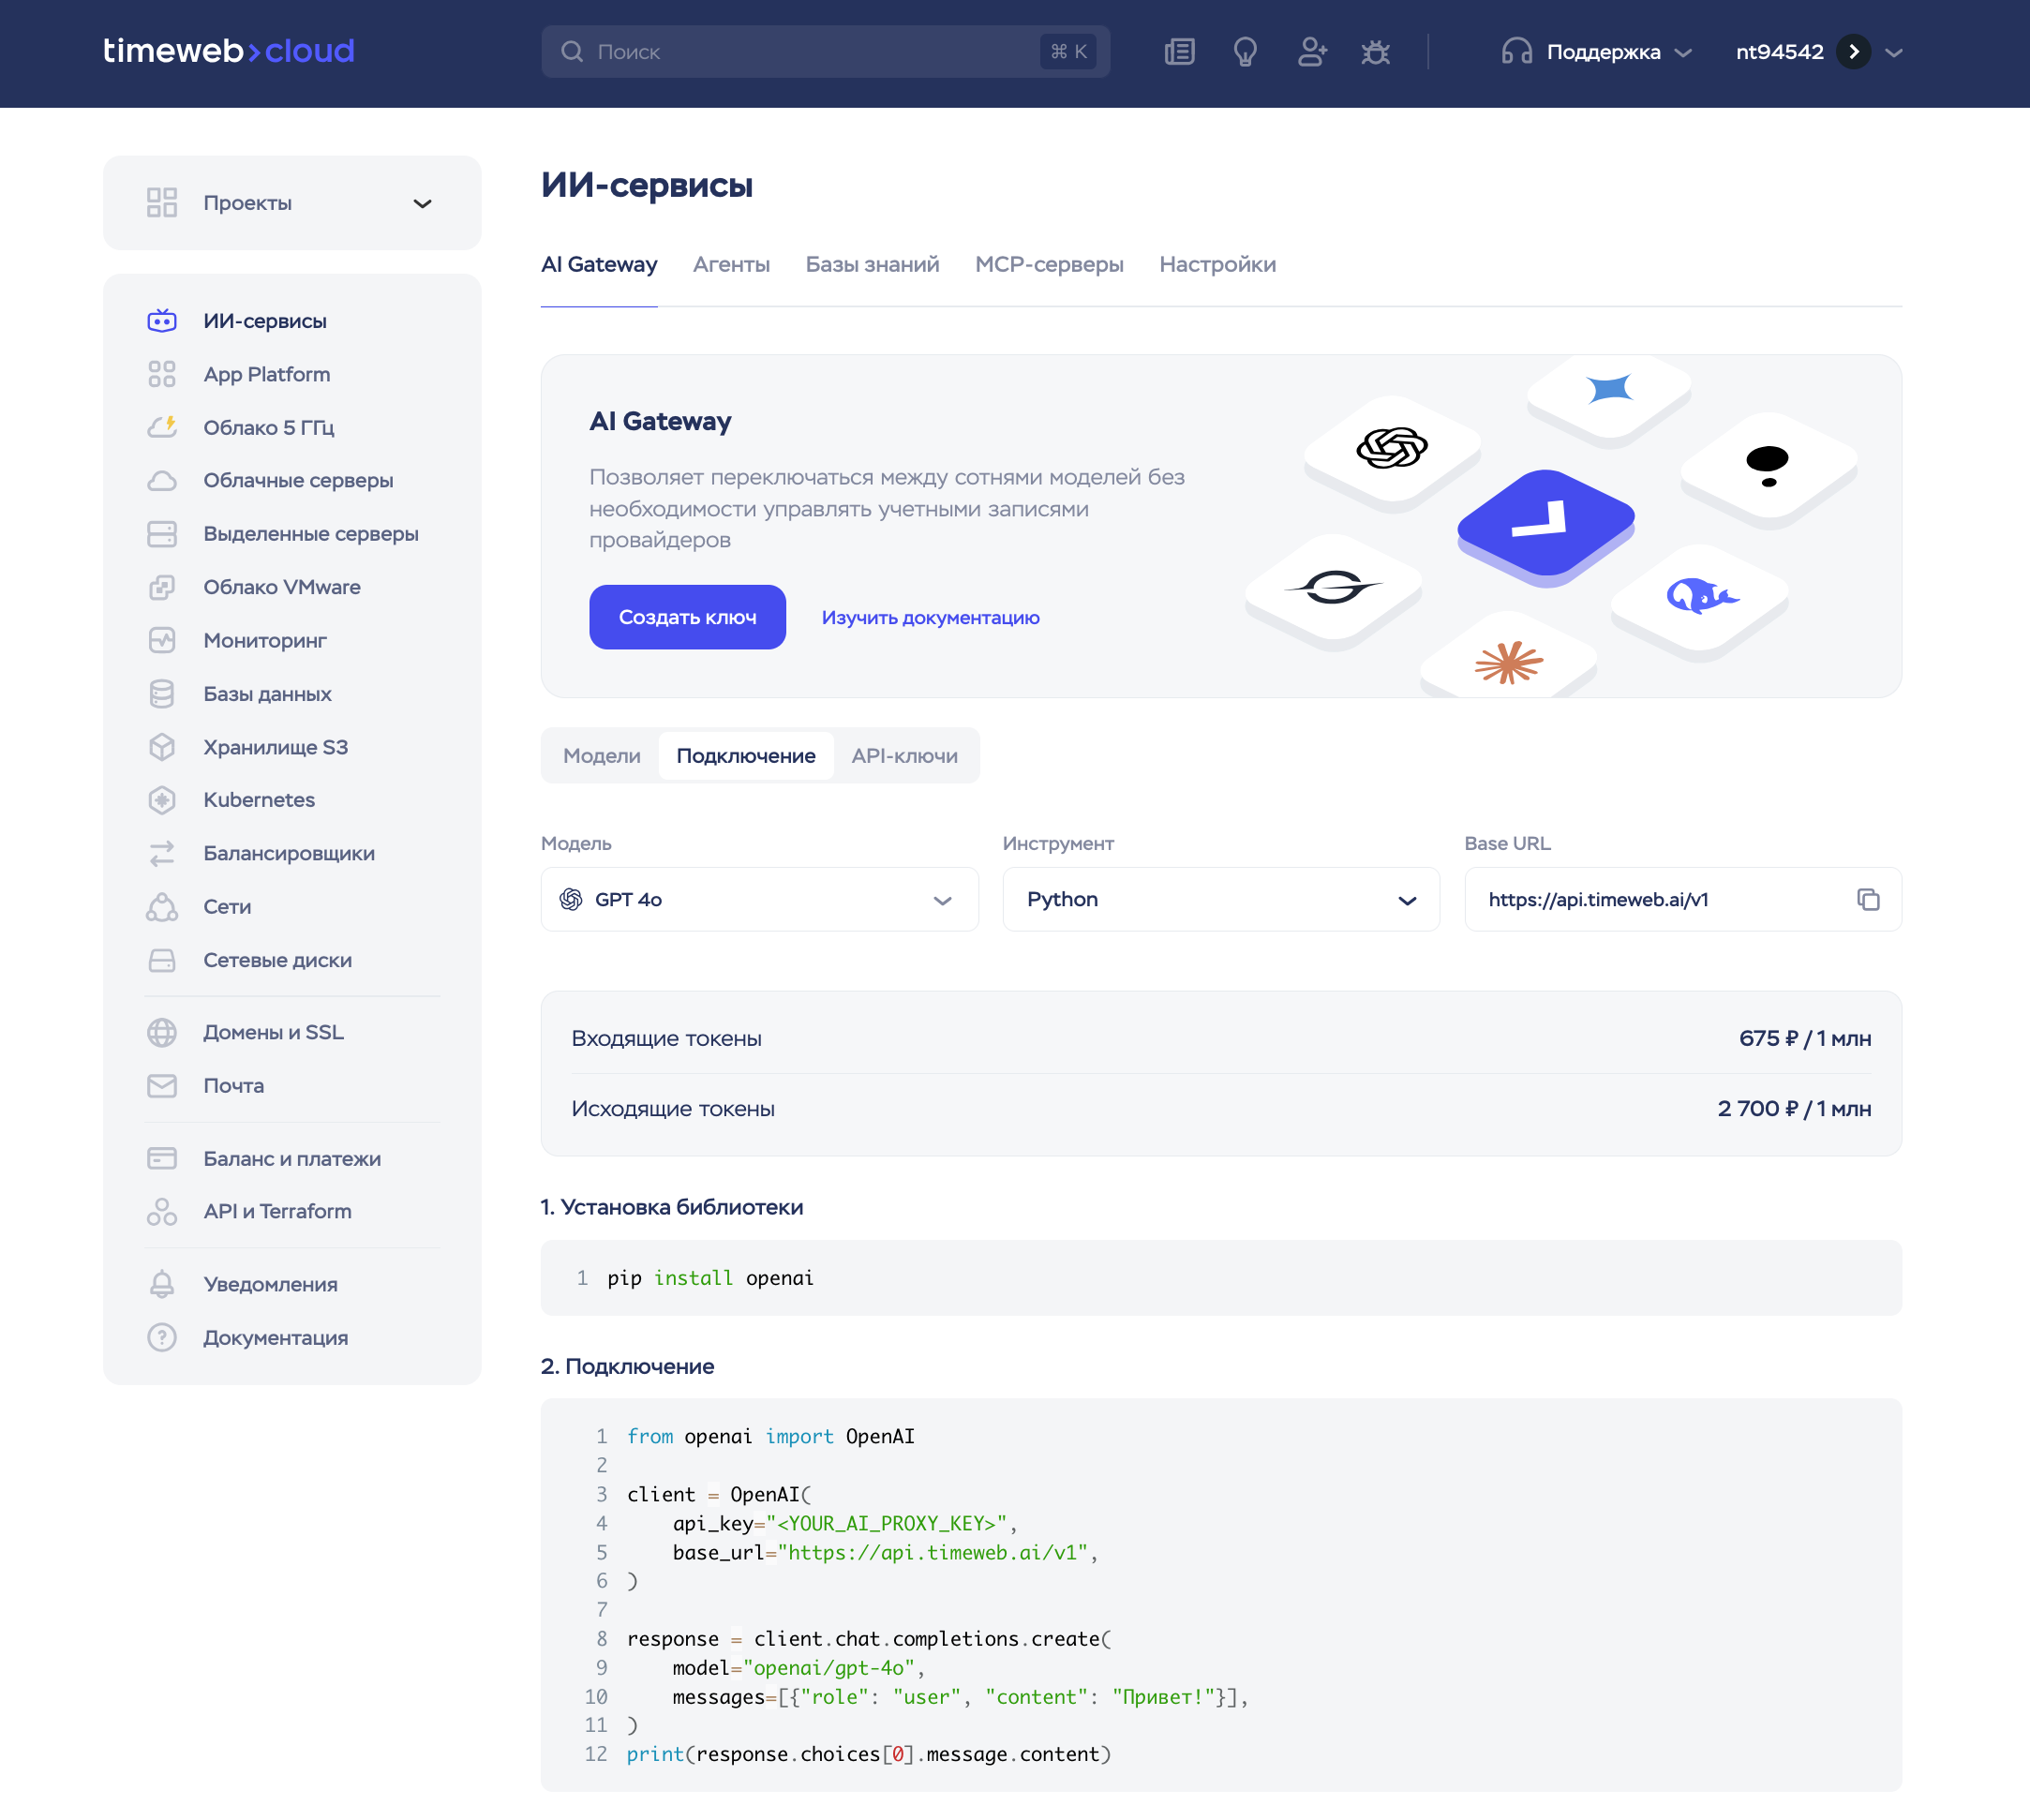Click the Документация question-mark icon
The height and width of the screenshot is (1820, 2030).
(162, 1337)
